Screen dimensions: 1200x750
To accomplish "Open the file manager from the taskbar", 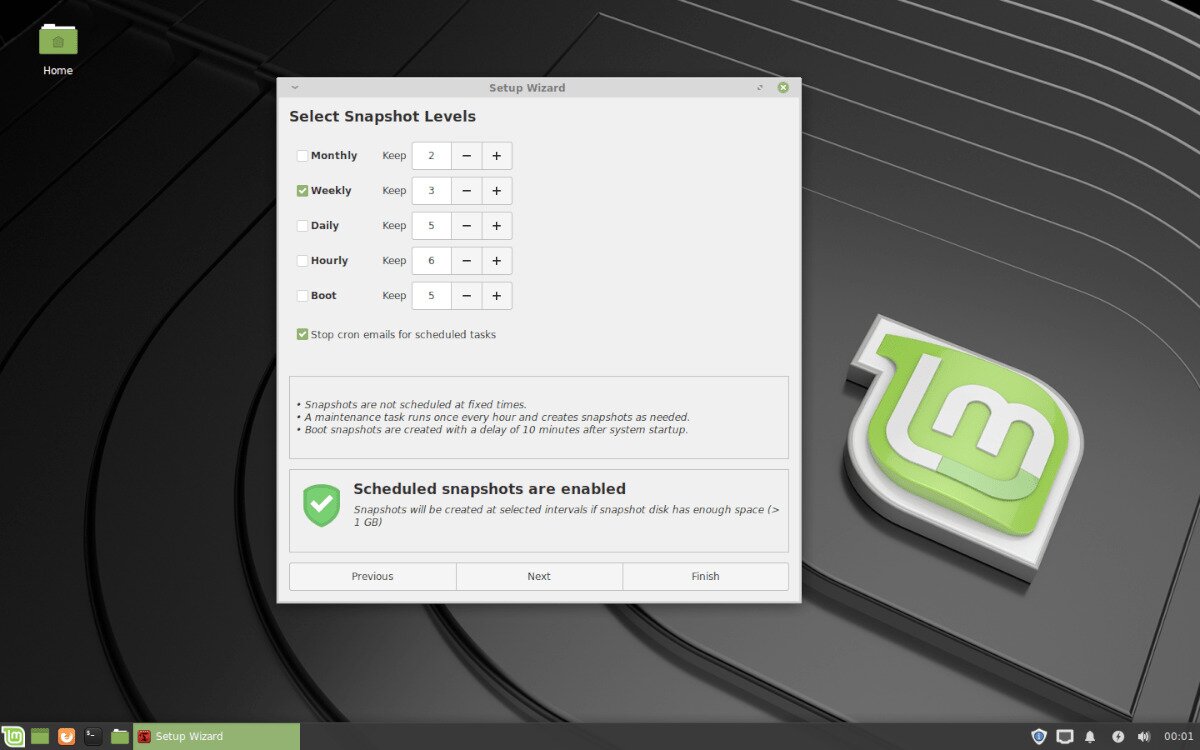I will [x=120, y=736].
